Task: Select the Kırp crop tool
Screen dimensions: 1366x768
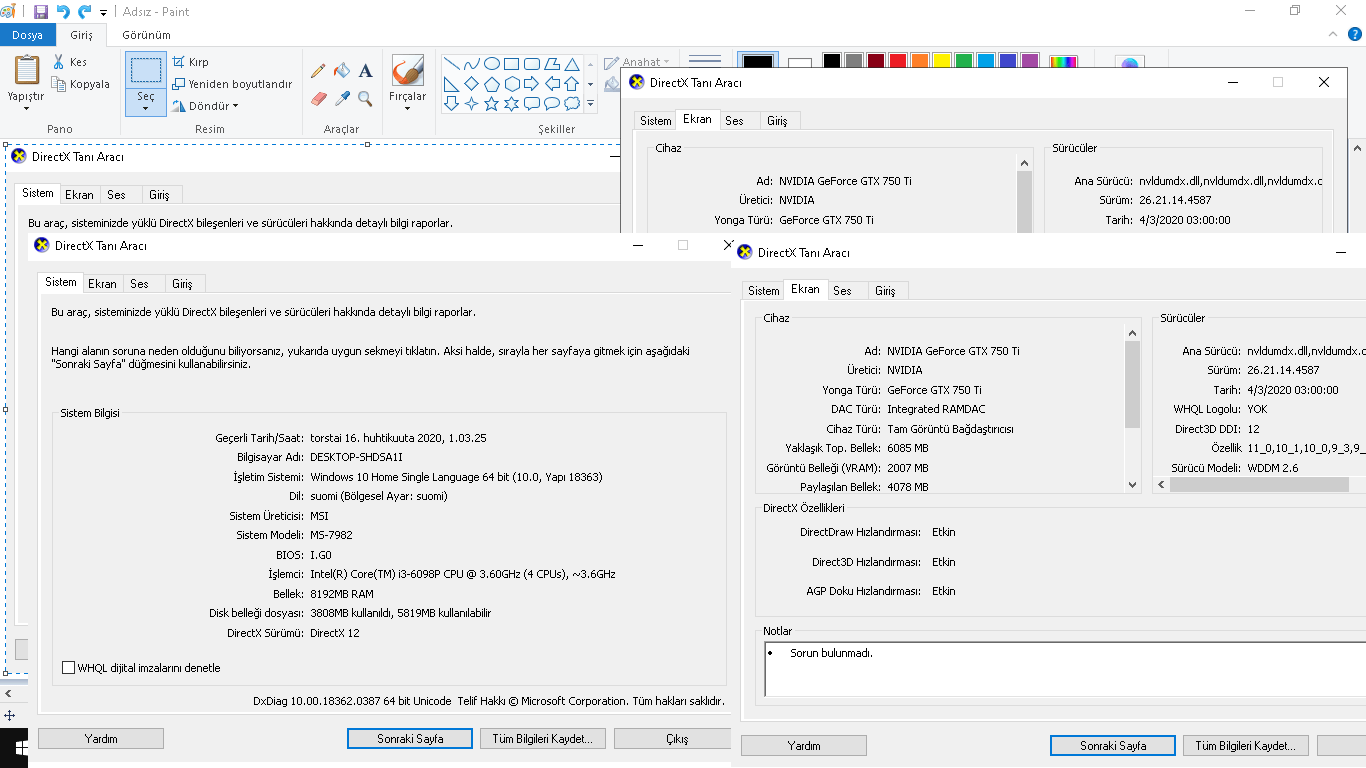Action: click(190, 62)
